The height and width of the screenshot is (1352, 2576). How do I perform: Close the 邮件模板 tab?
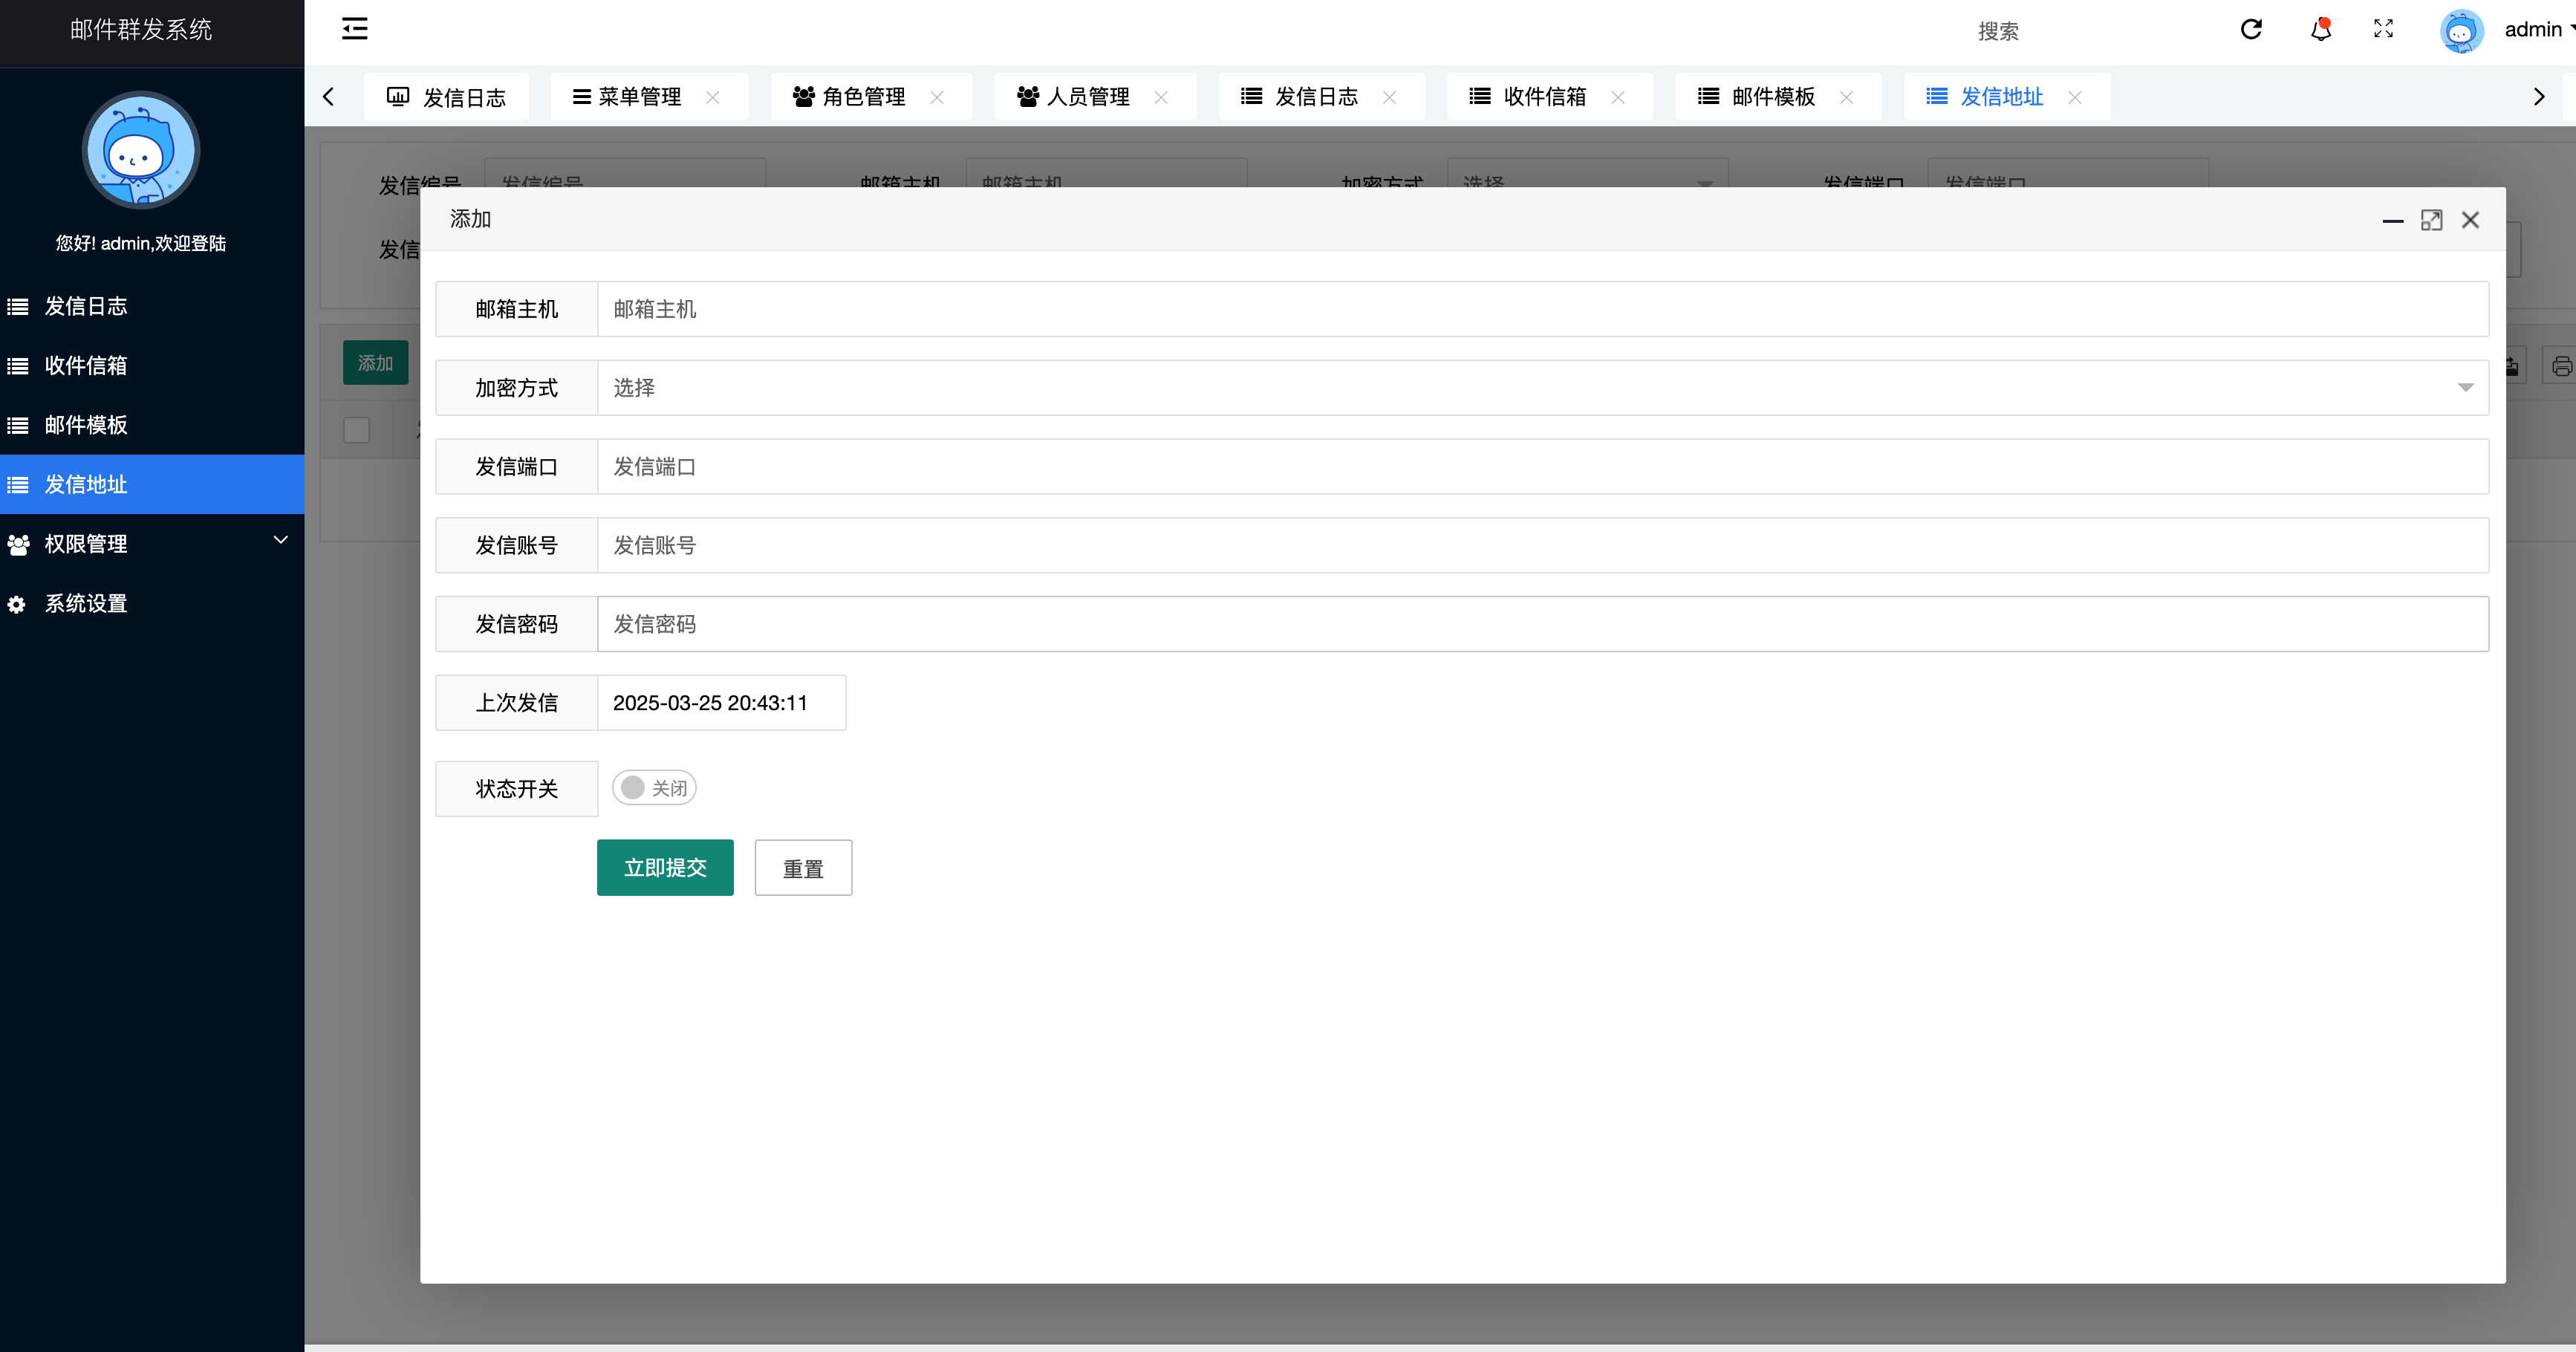pyautogui.click(x=1847, y=97)
